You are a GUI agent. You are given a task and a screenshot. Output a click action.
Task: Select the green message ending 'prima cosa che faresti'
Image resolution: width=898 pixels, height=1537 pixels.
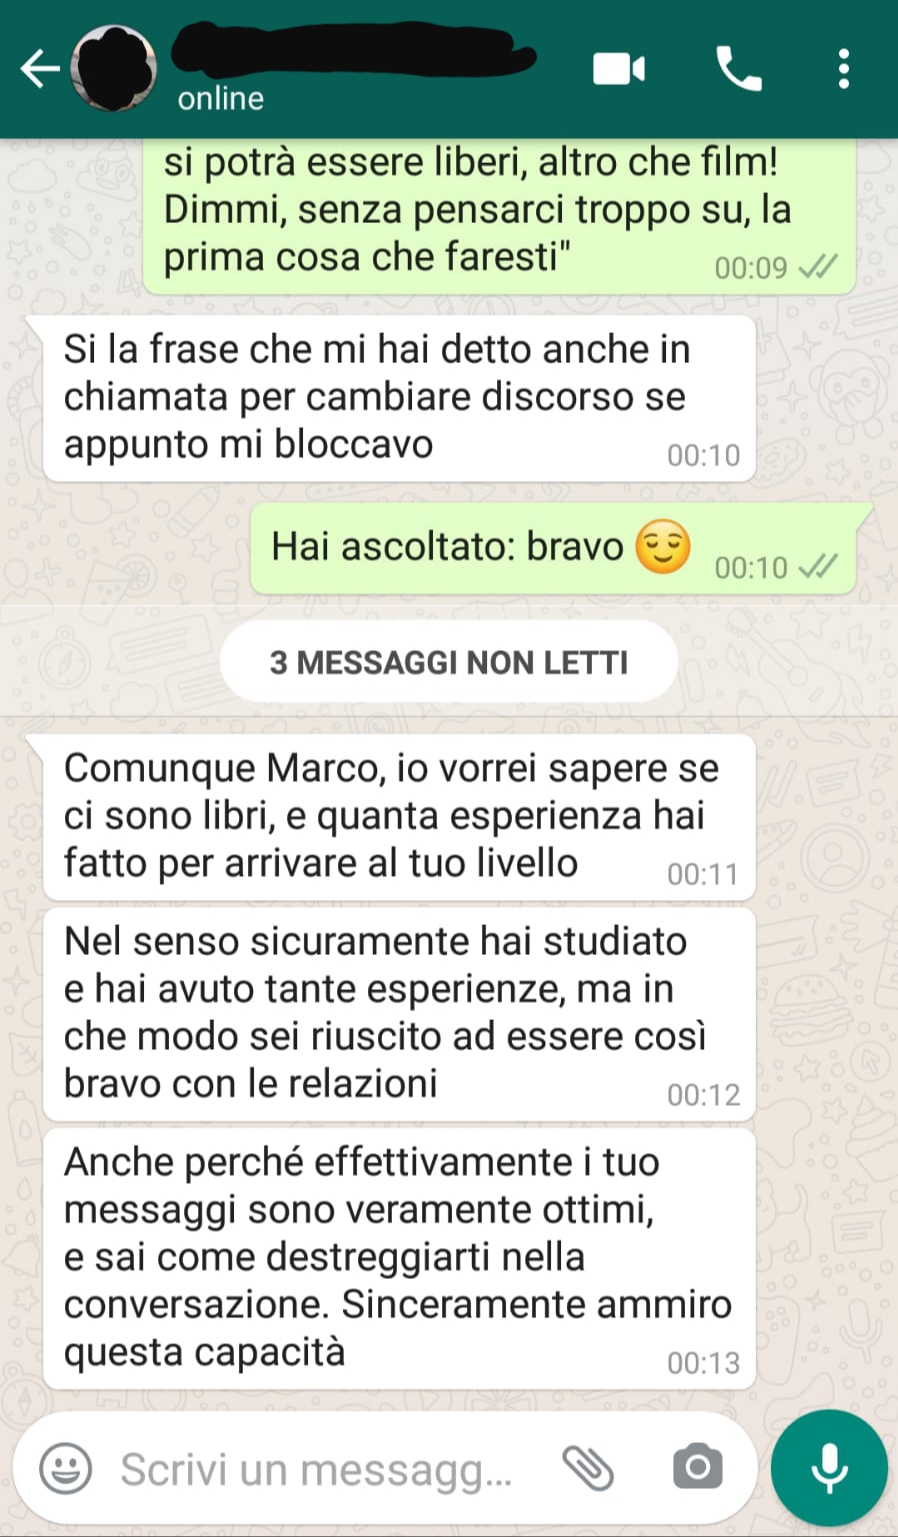point(499,215)
